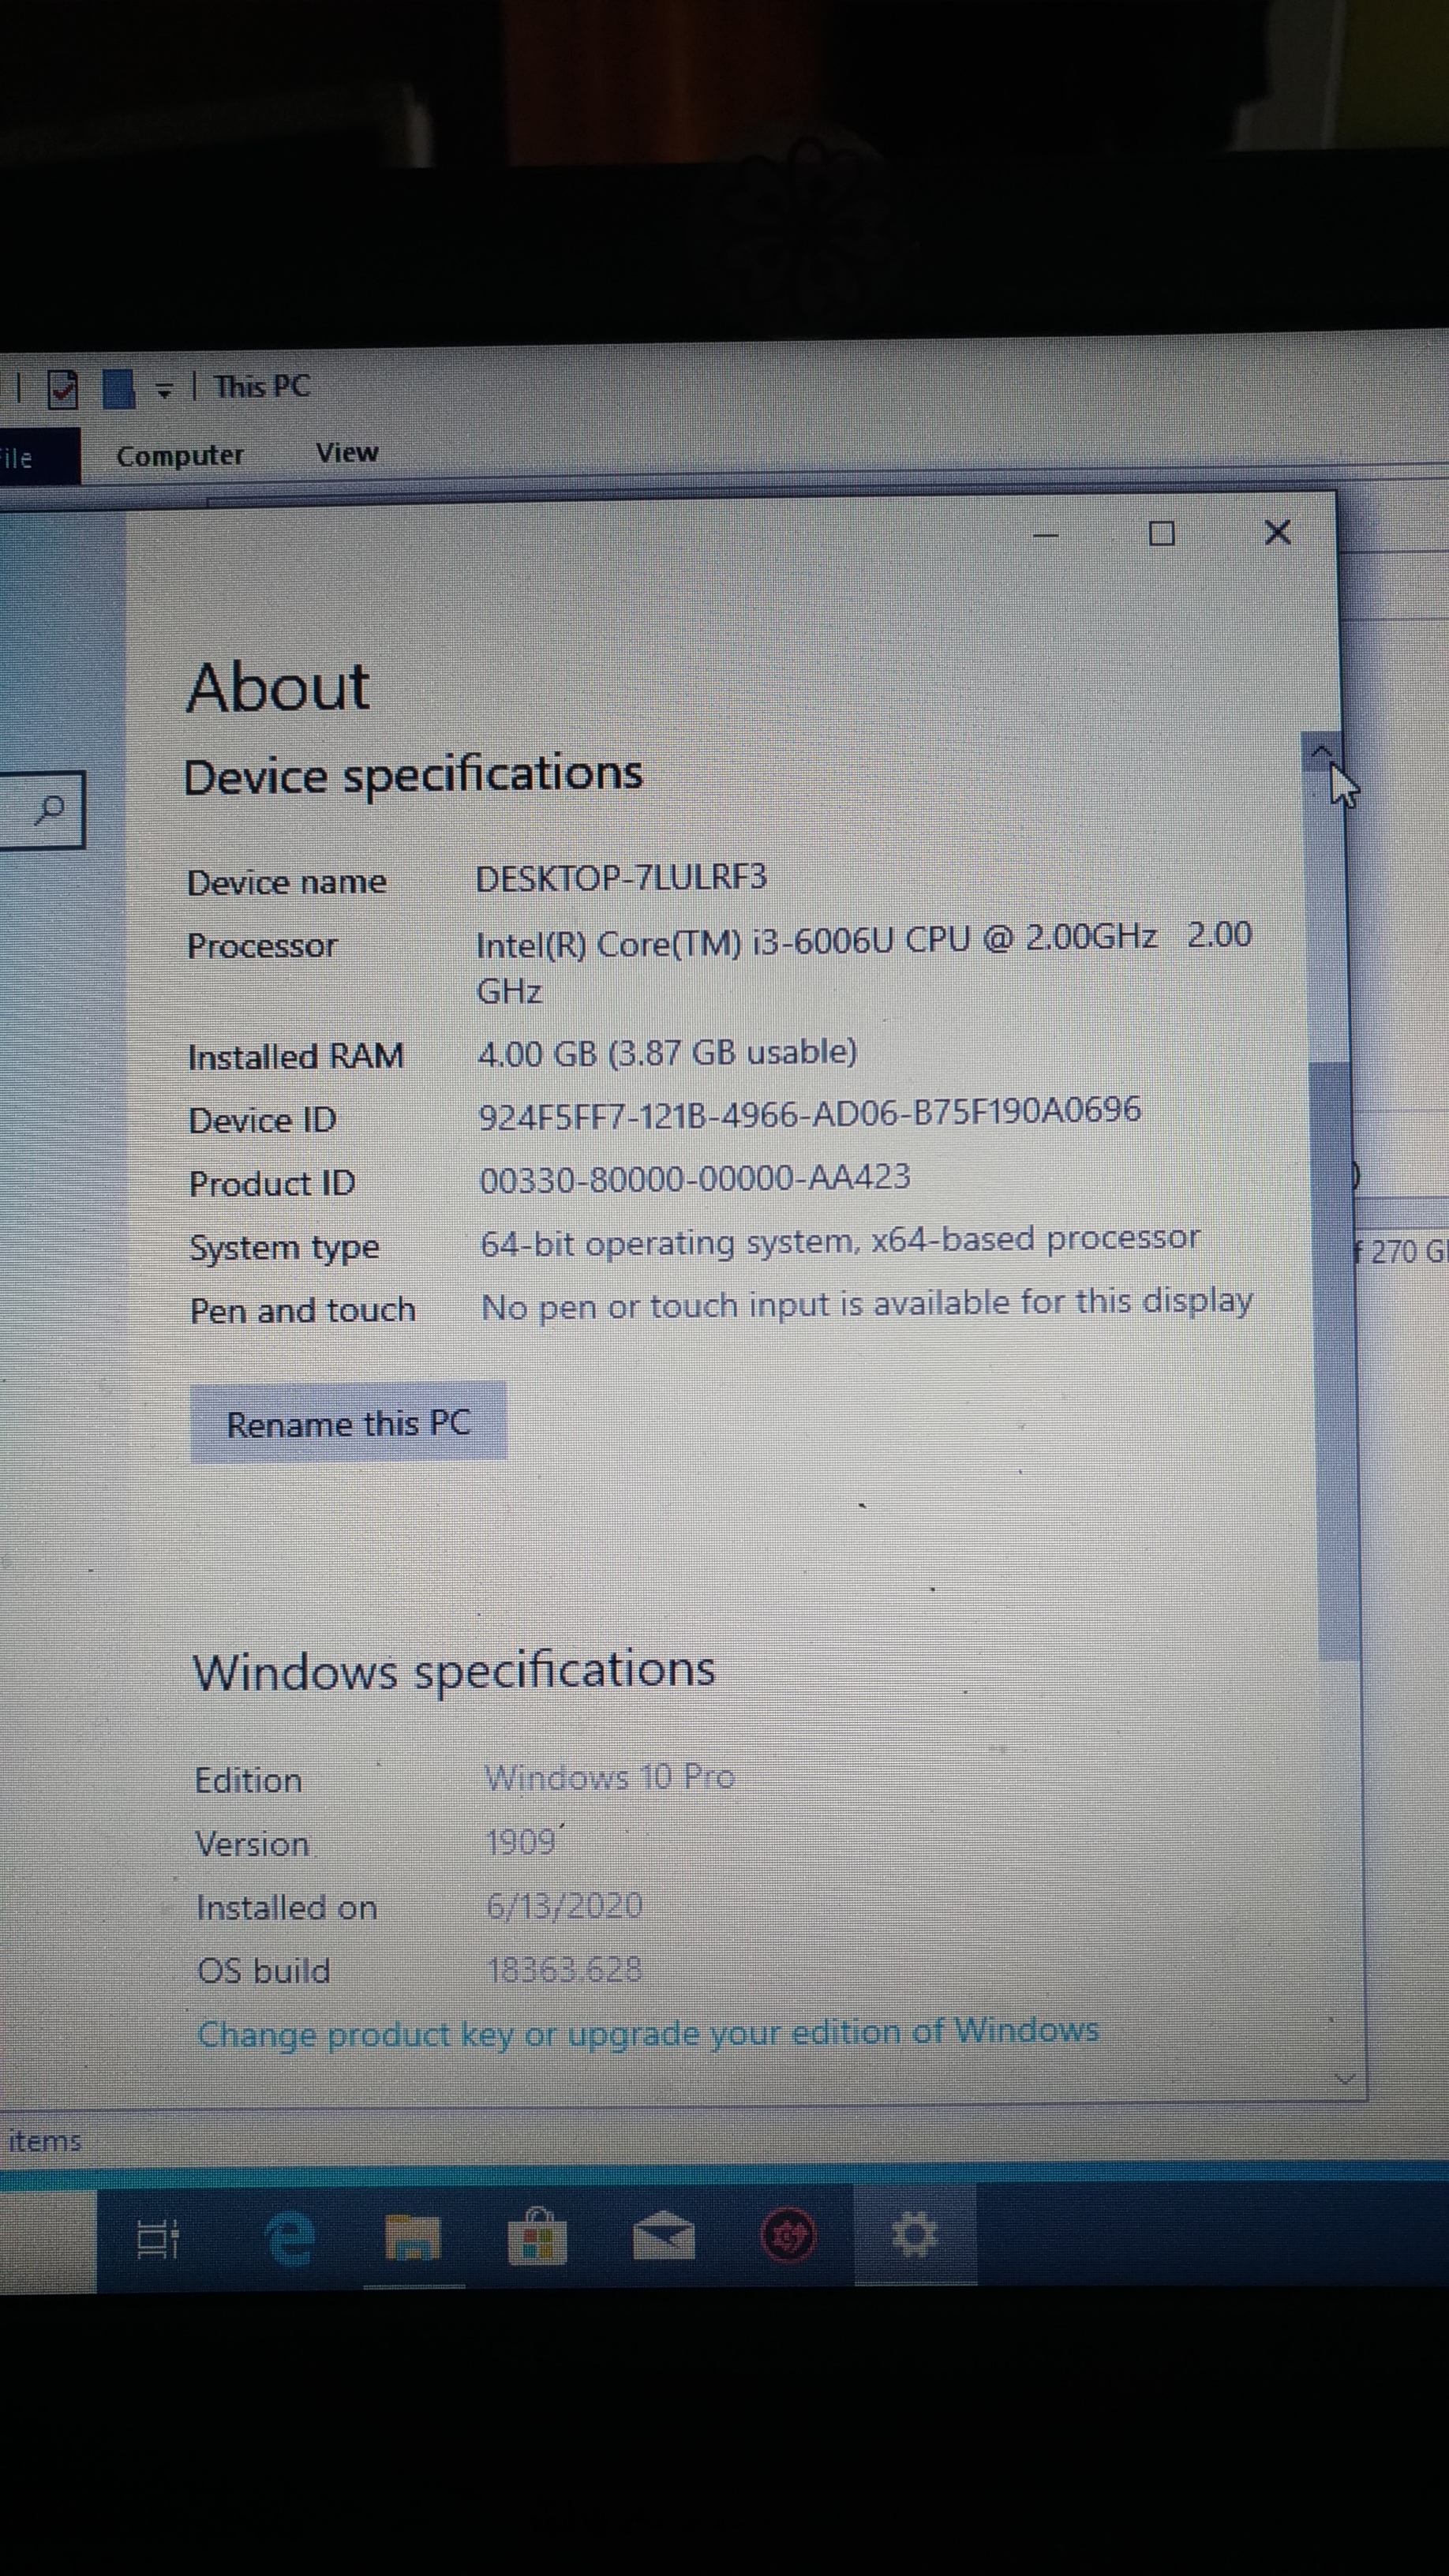
Task: Open the quick access toolbar customize dropdown
Action: pyautogui.click(x=164, y=391)
